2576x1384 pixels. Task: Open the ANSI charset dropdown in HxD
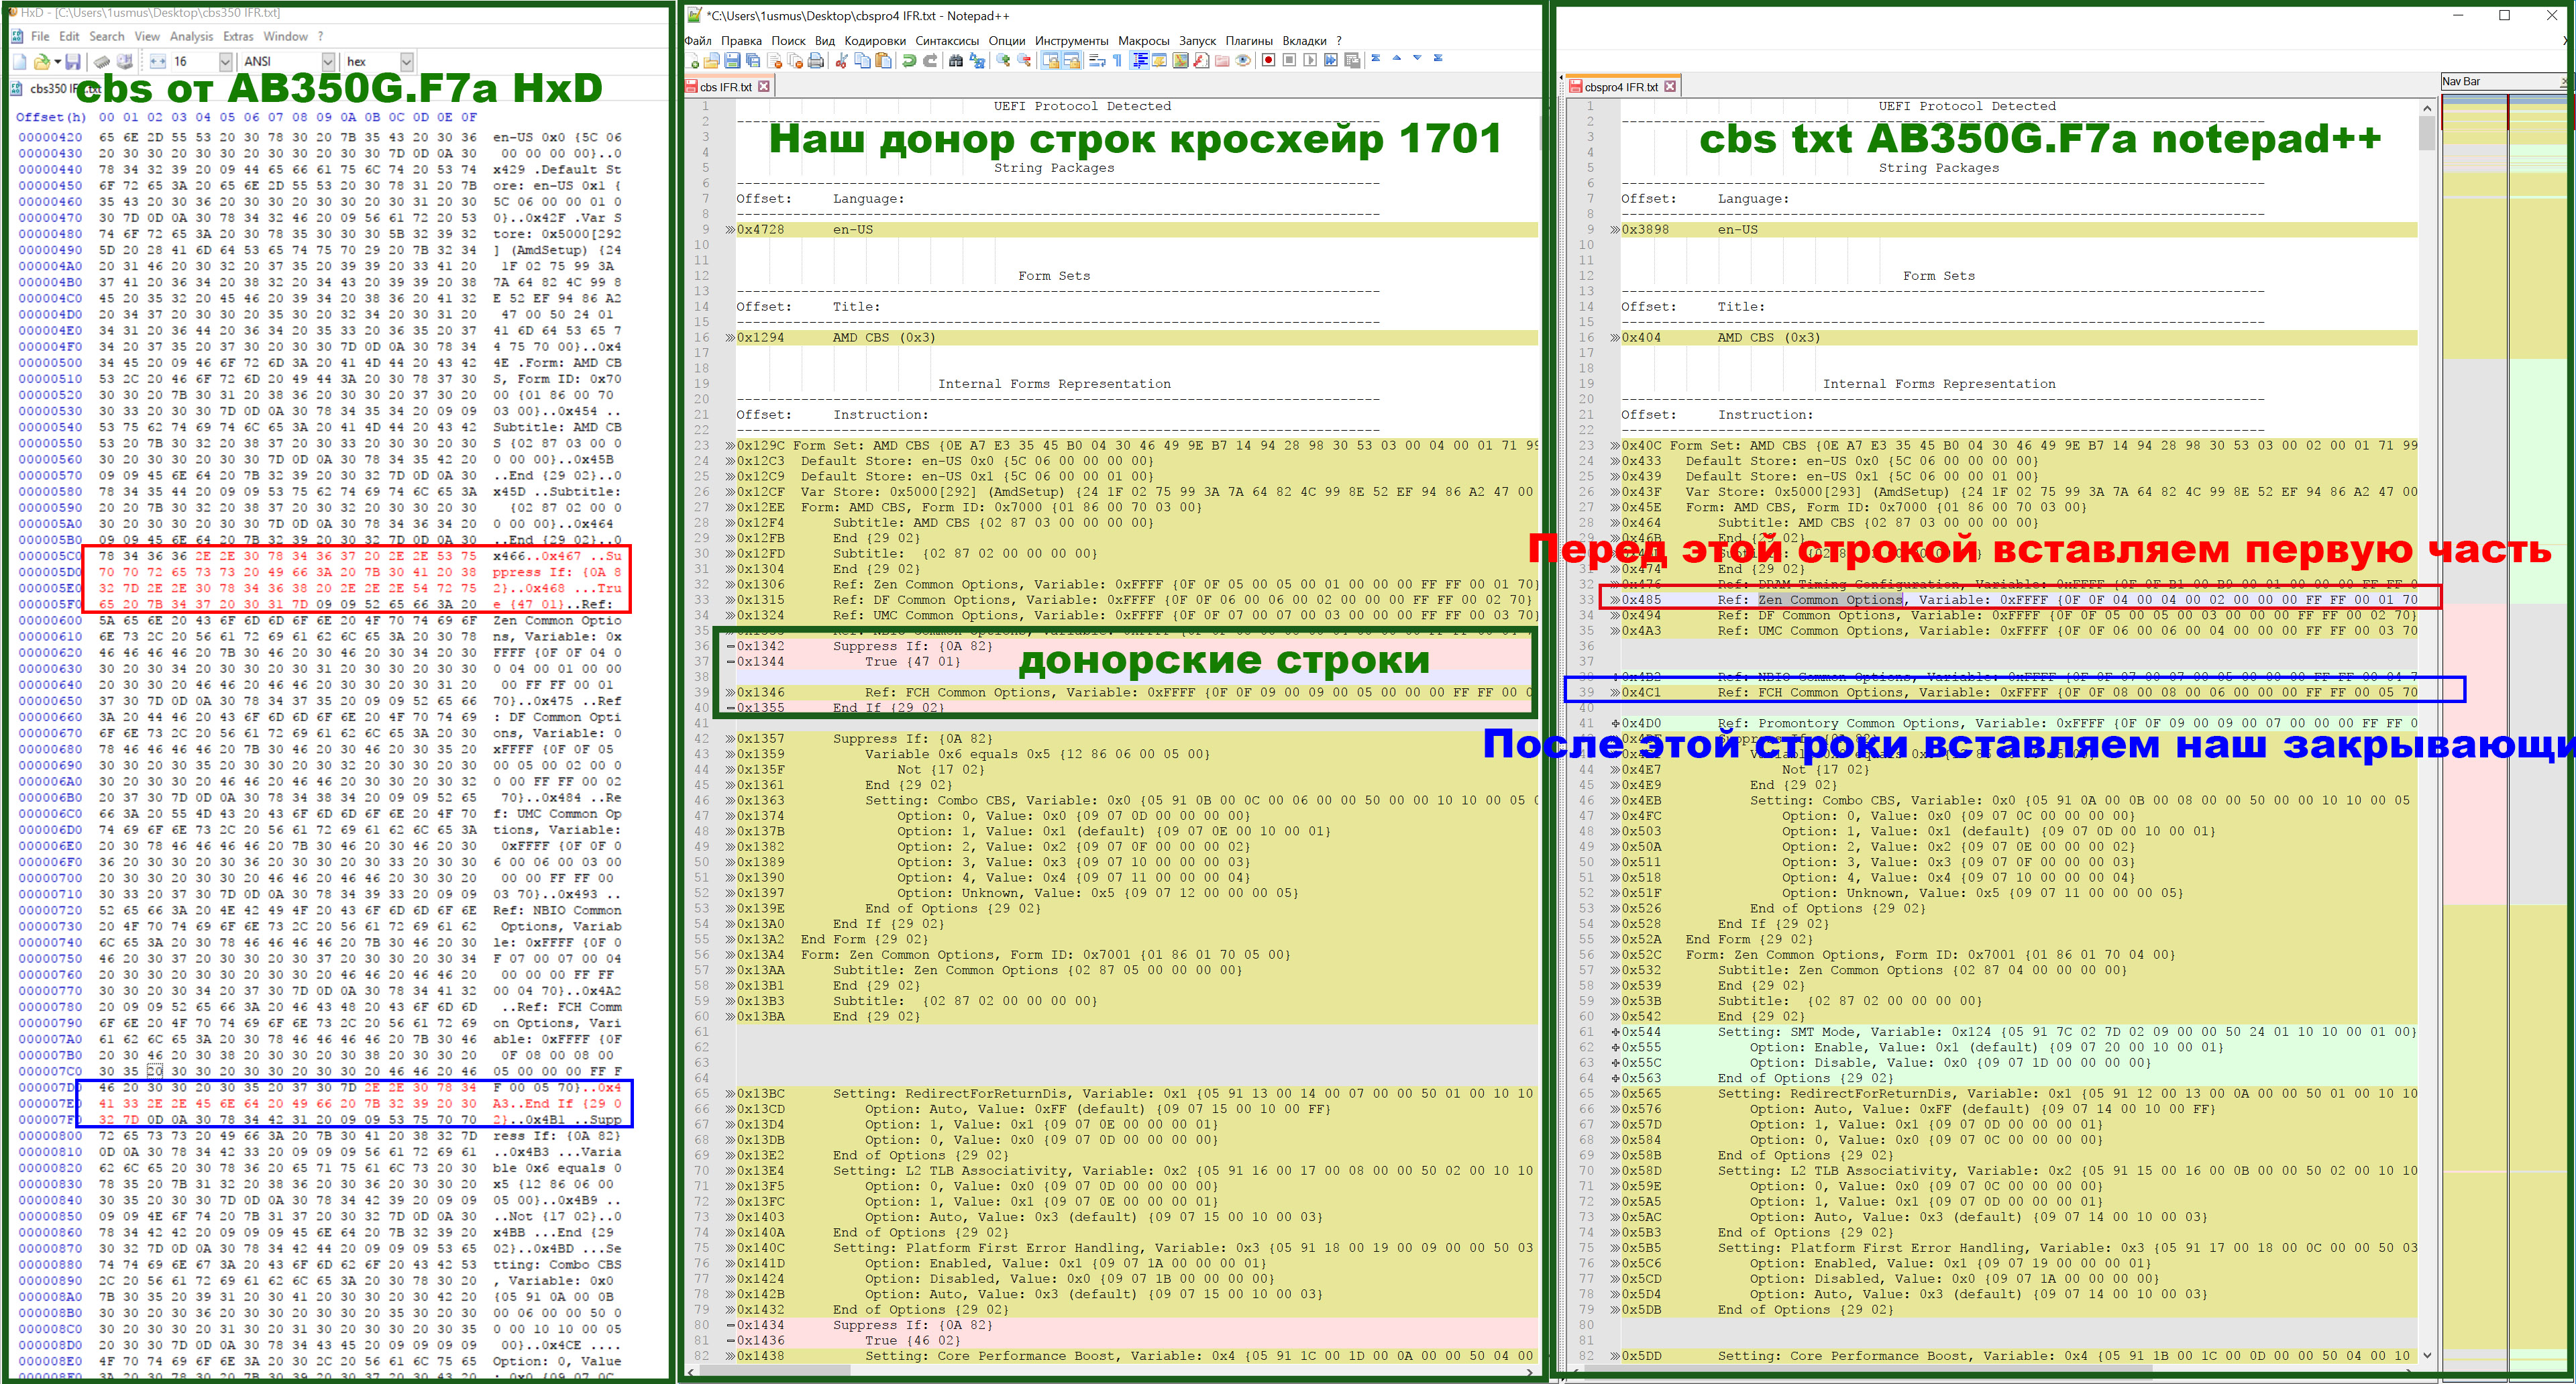(328, 61)
